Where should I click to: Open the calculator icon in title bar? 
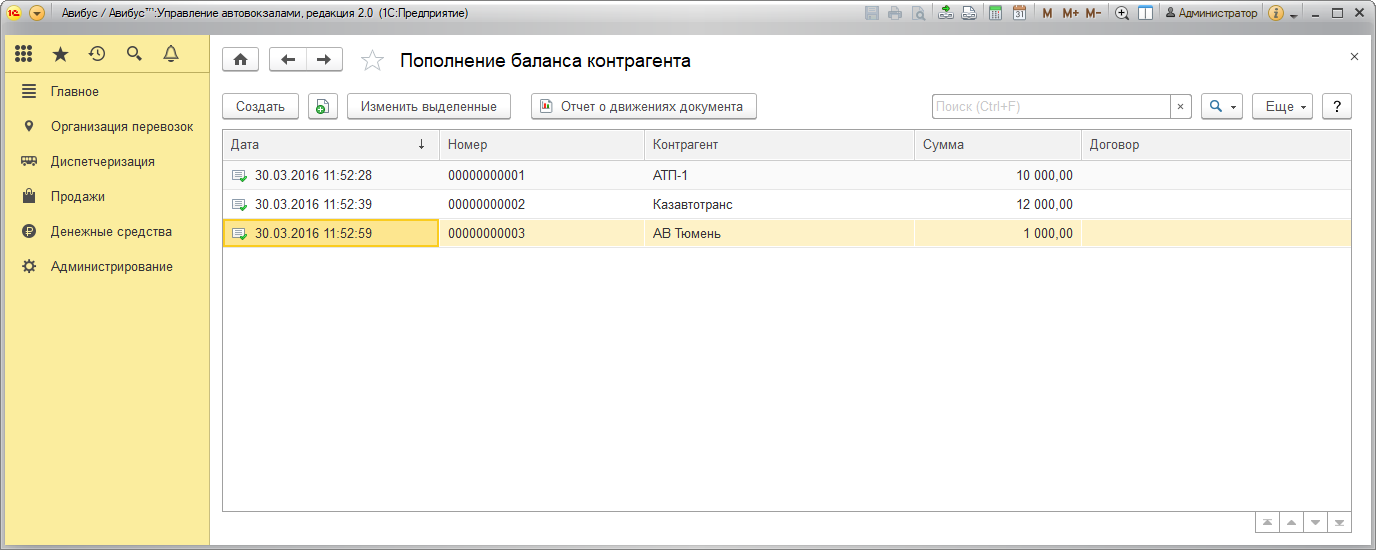pos(995,13)
